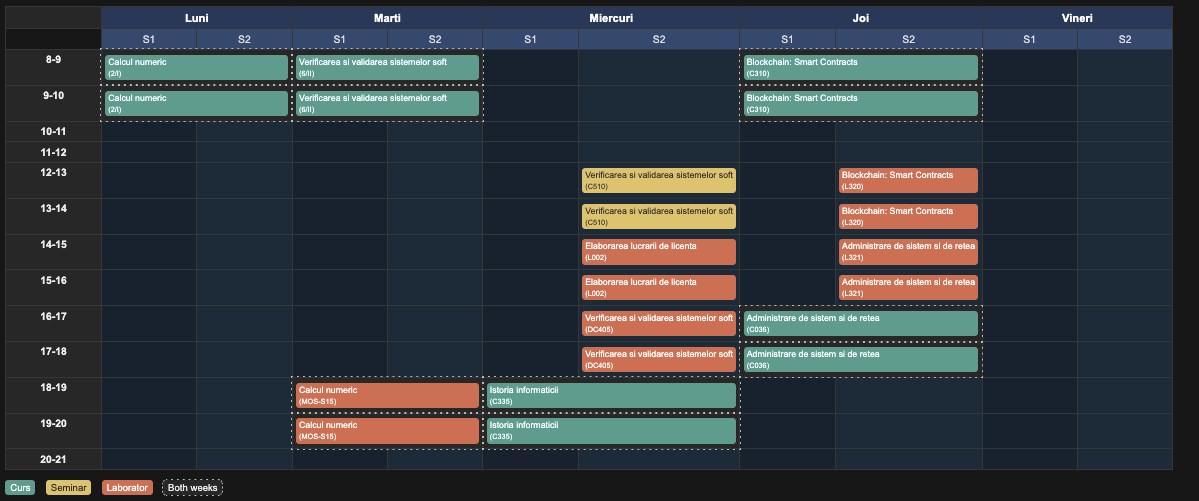Select the S2 column header under Marti
Image resolution: width=1199 pixels, height=501 pixels.
[x=435, y=39]
